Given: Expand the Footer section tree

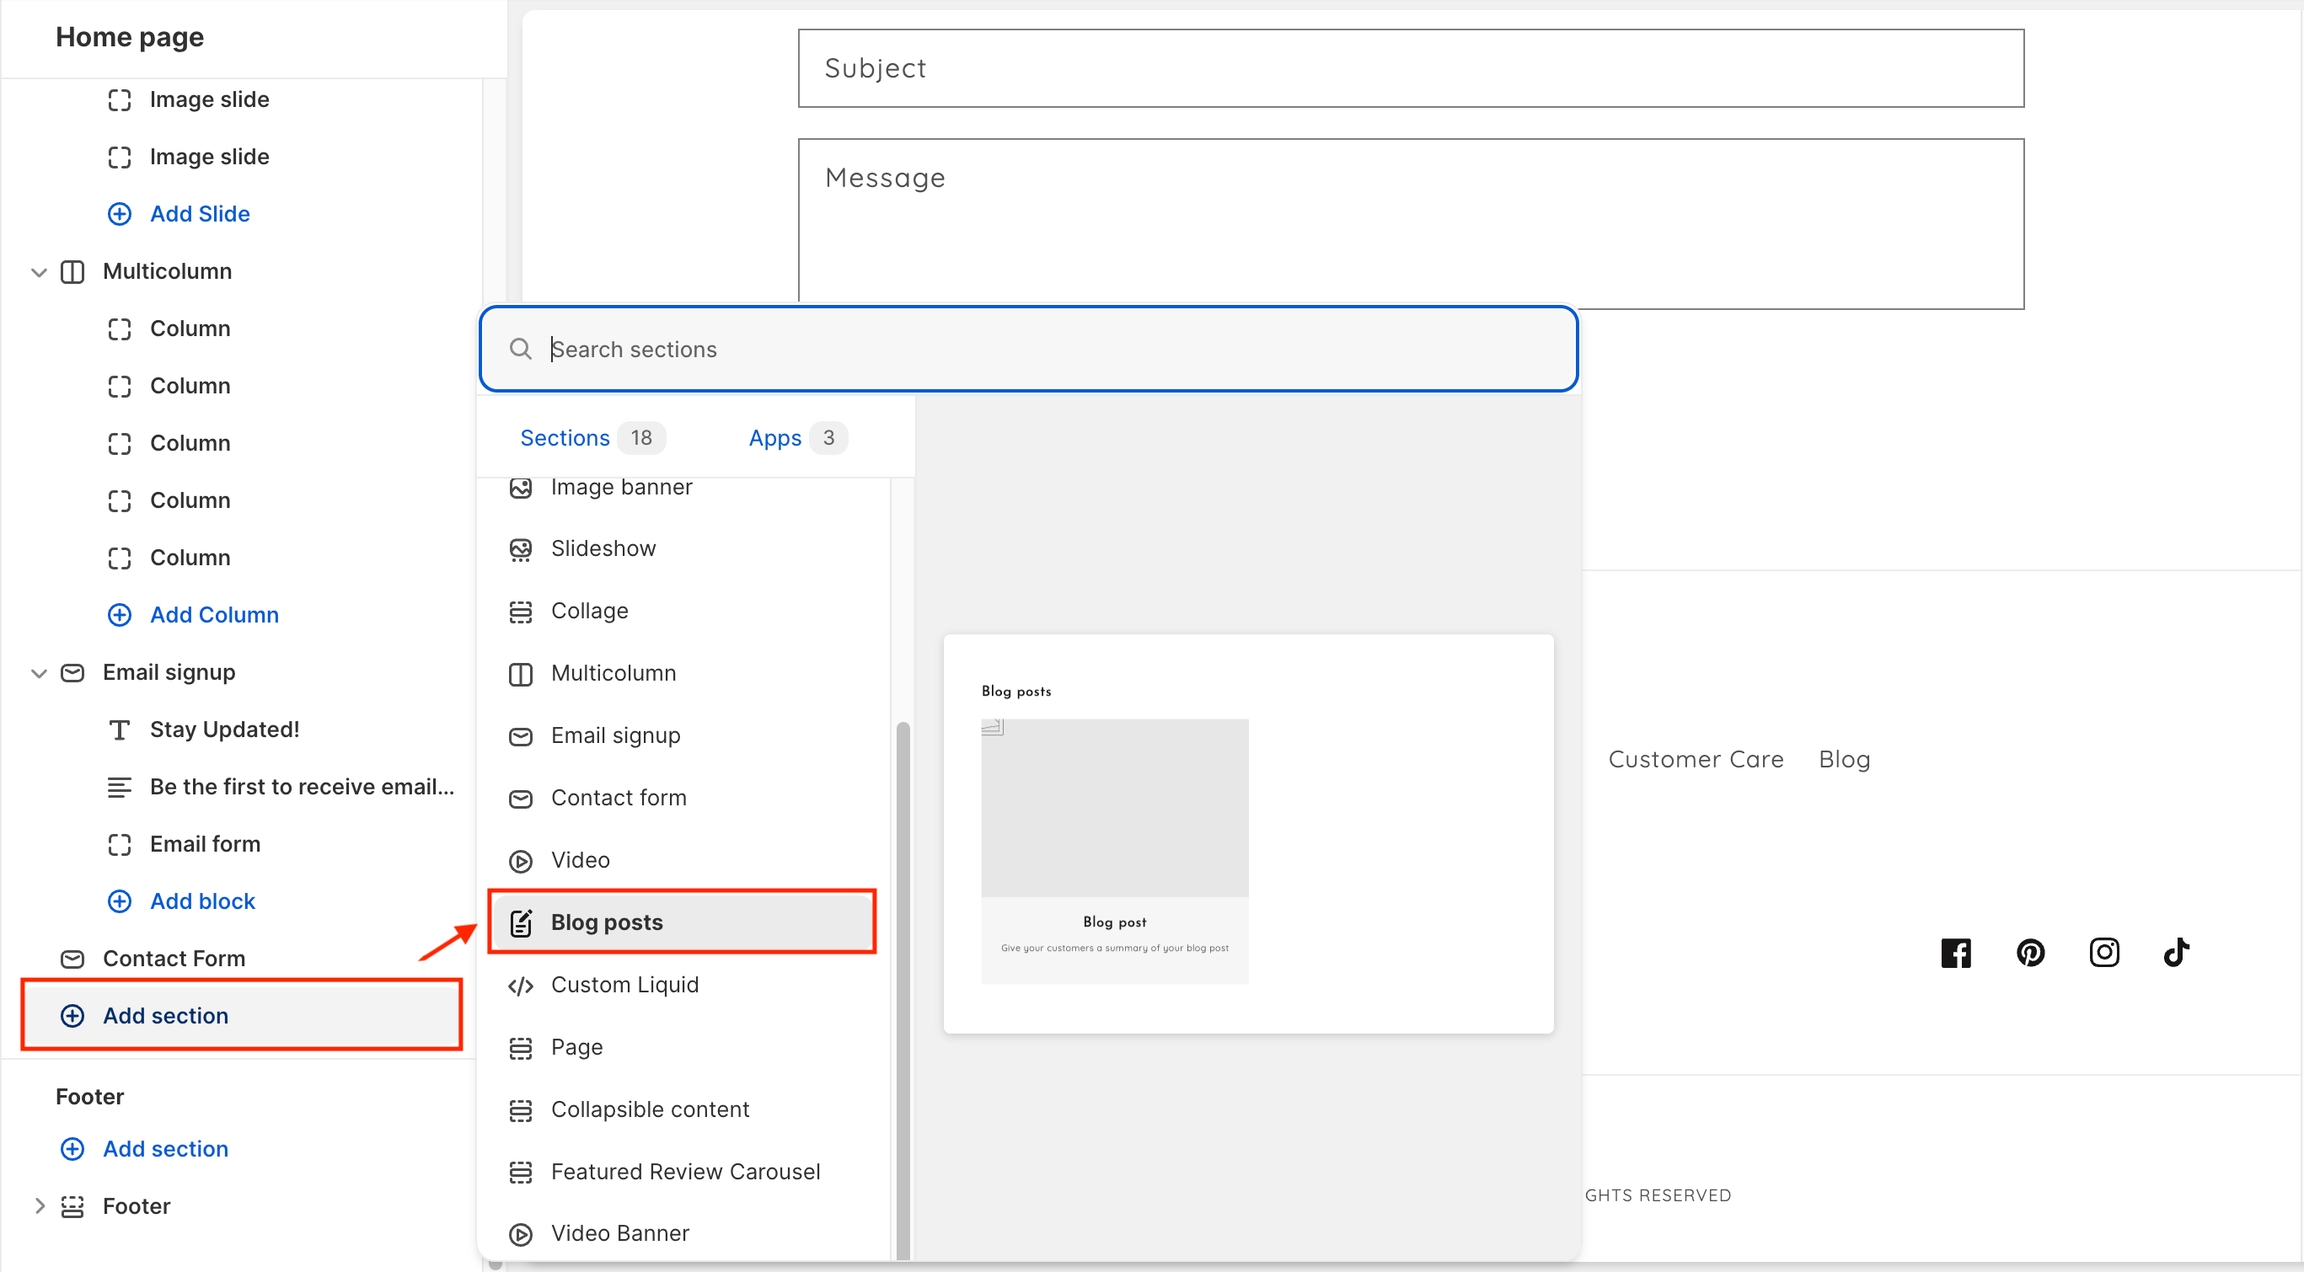Looking at the screenshot, I should [x=39, y=1206].
